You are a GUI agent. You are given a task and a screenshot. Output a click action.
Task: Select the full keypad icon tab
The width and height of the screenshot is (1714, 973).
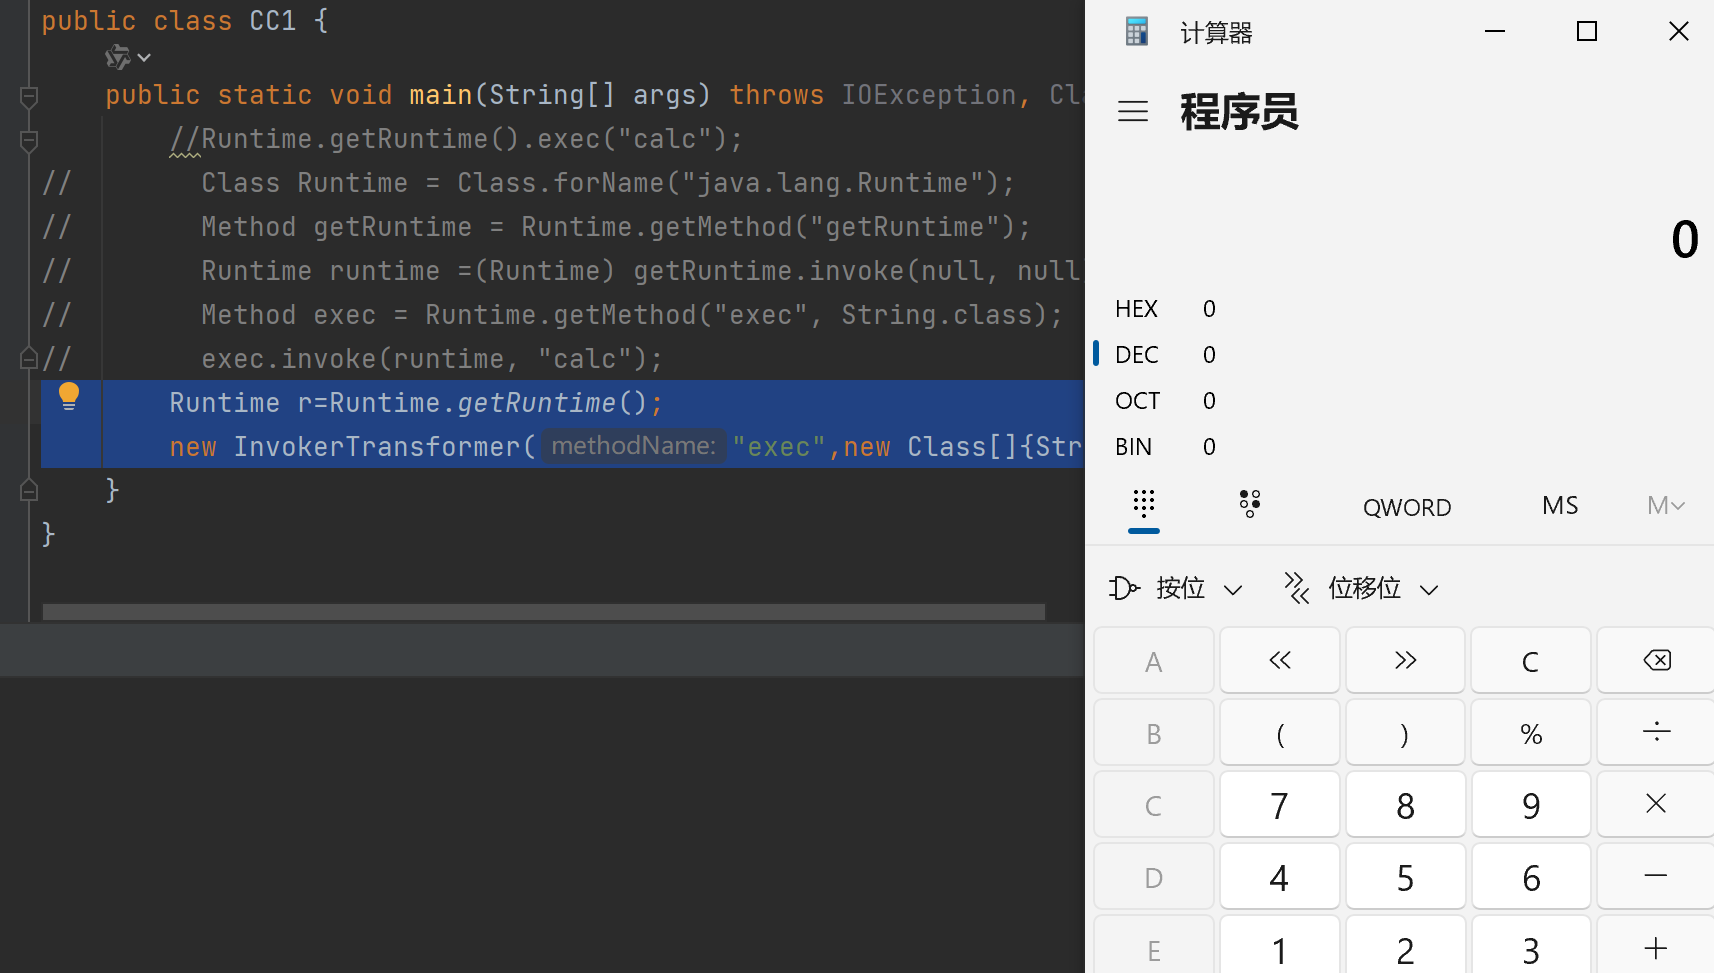coord(1144,504)
